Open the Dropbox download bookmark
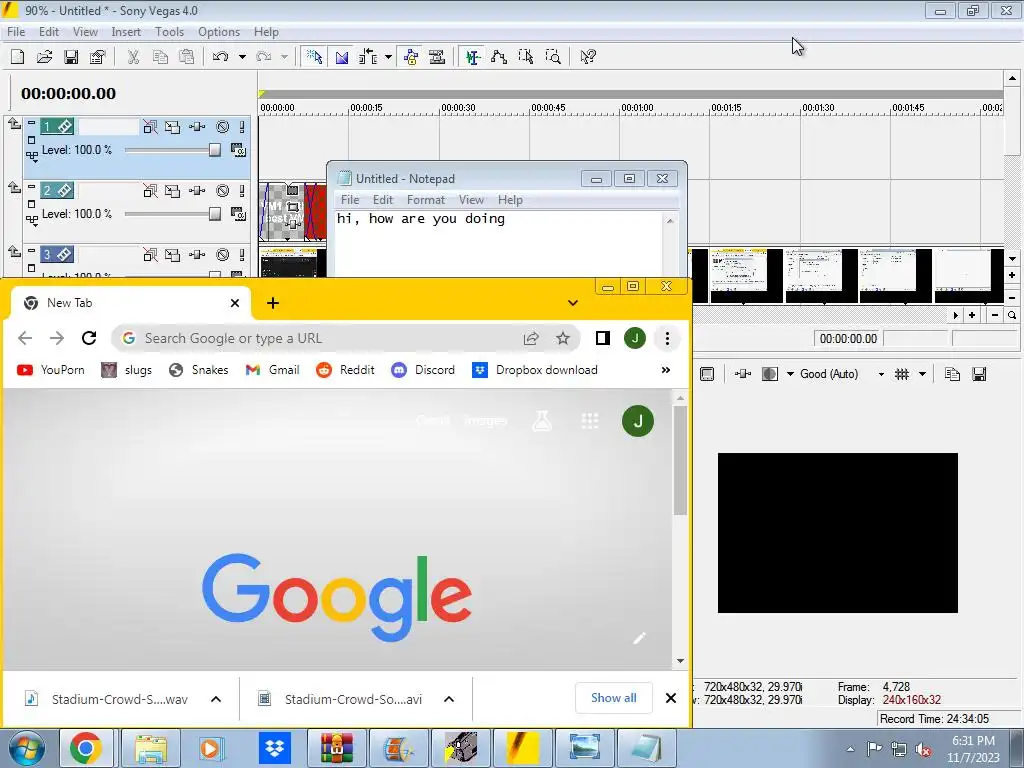1024x768 pixels. pyautogui.click(x=535, y=370)
